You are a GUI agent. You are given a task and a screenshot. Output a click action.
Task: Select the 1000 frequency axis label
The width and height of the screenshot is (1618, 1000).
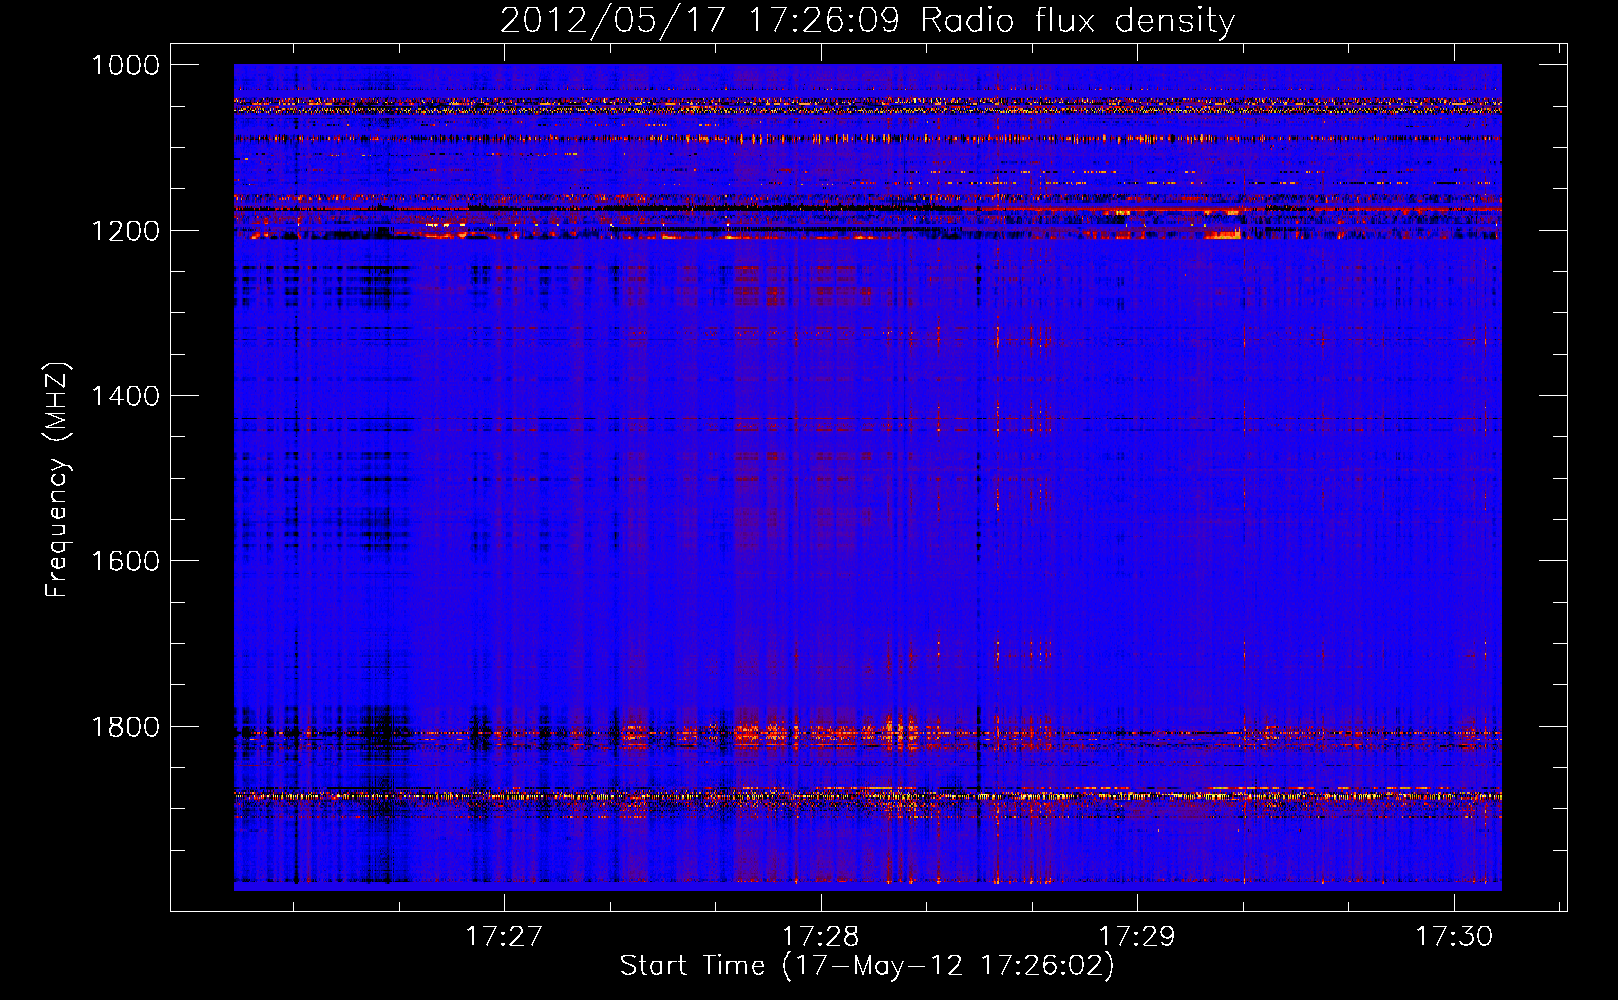125,65
